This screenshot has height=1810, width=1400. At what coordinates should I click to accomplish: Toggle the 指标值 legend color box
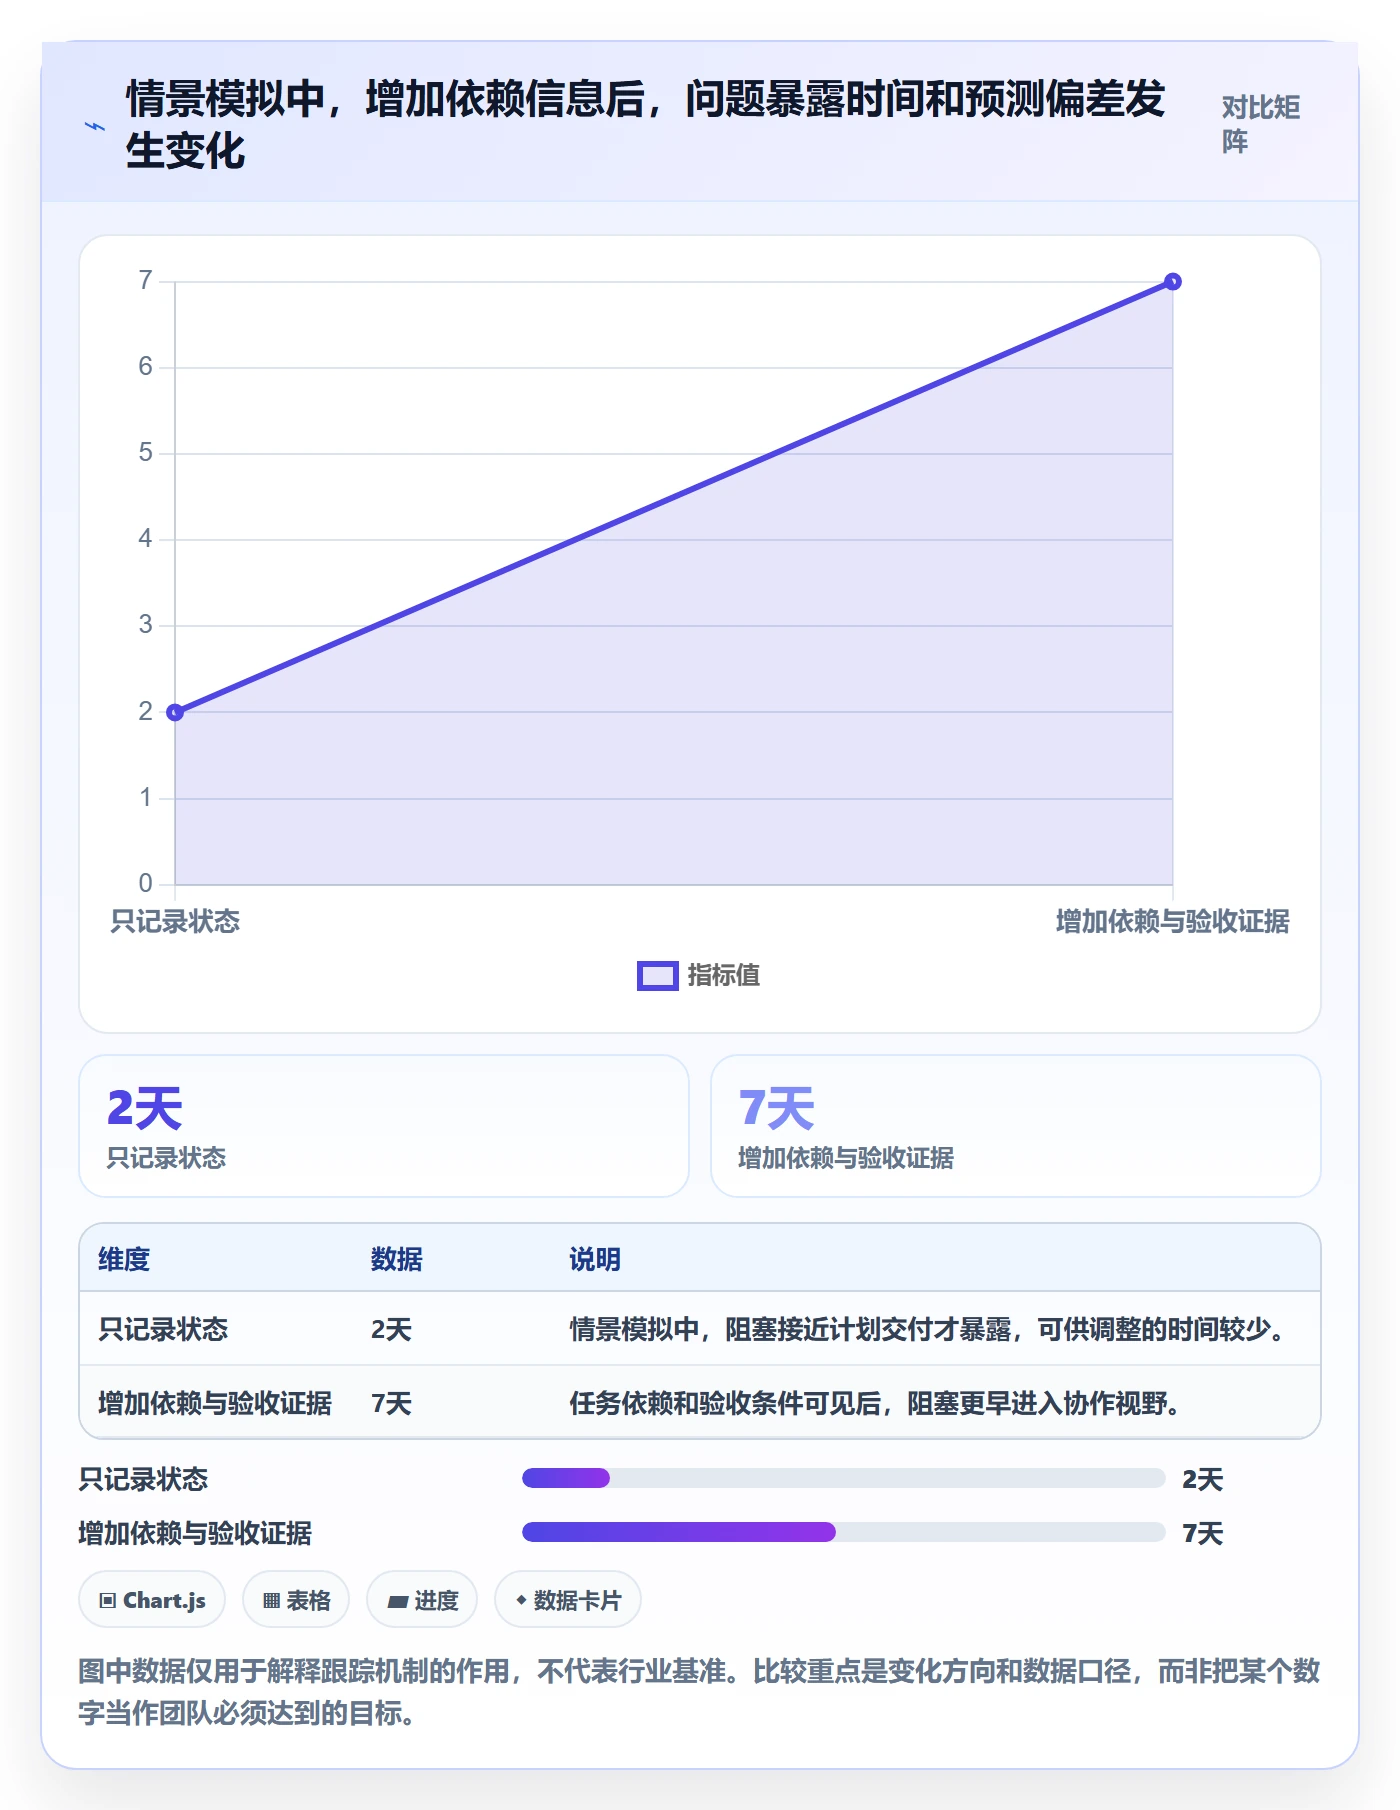click(658, 975)
